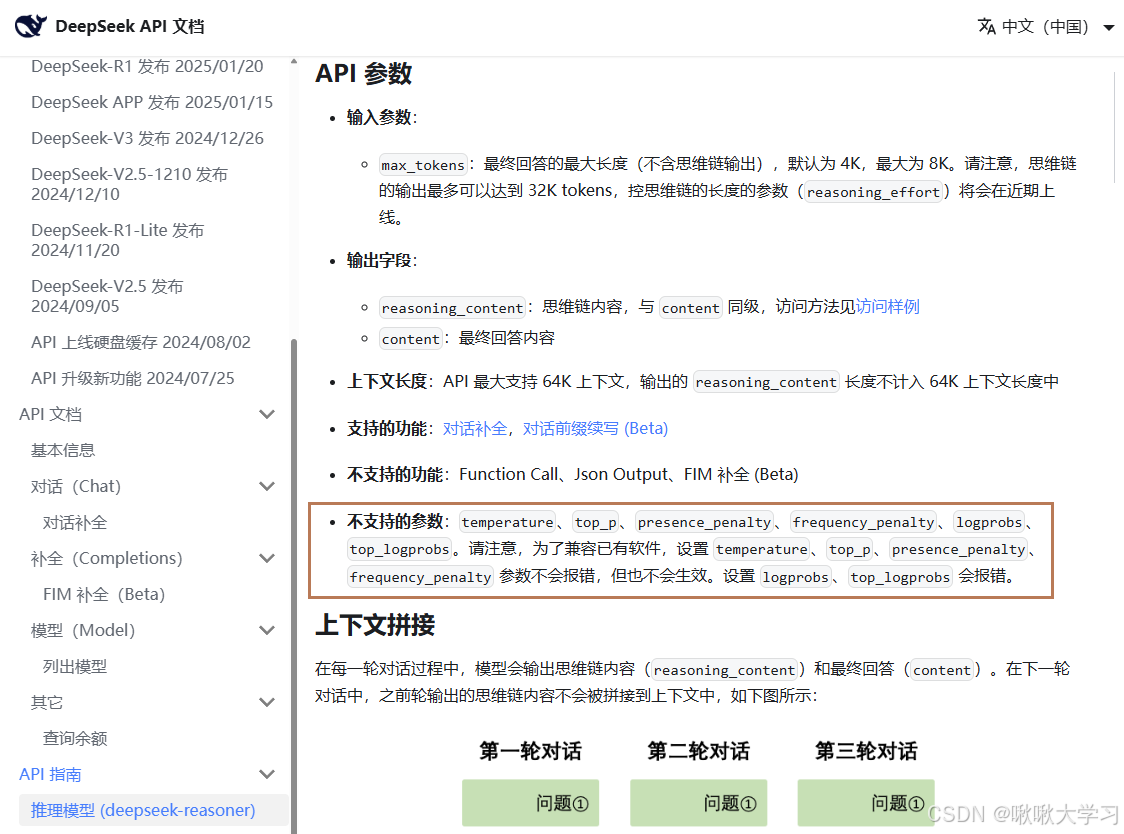Click the 不支持的功能 bullet label
Viewport: 1124px width, 834px height.
pyautogui.click(x=395, y=475)
